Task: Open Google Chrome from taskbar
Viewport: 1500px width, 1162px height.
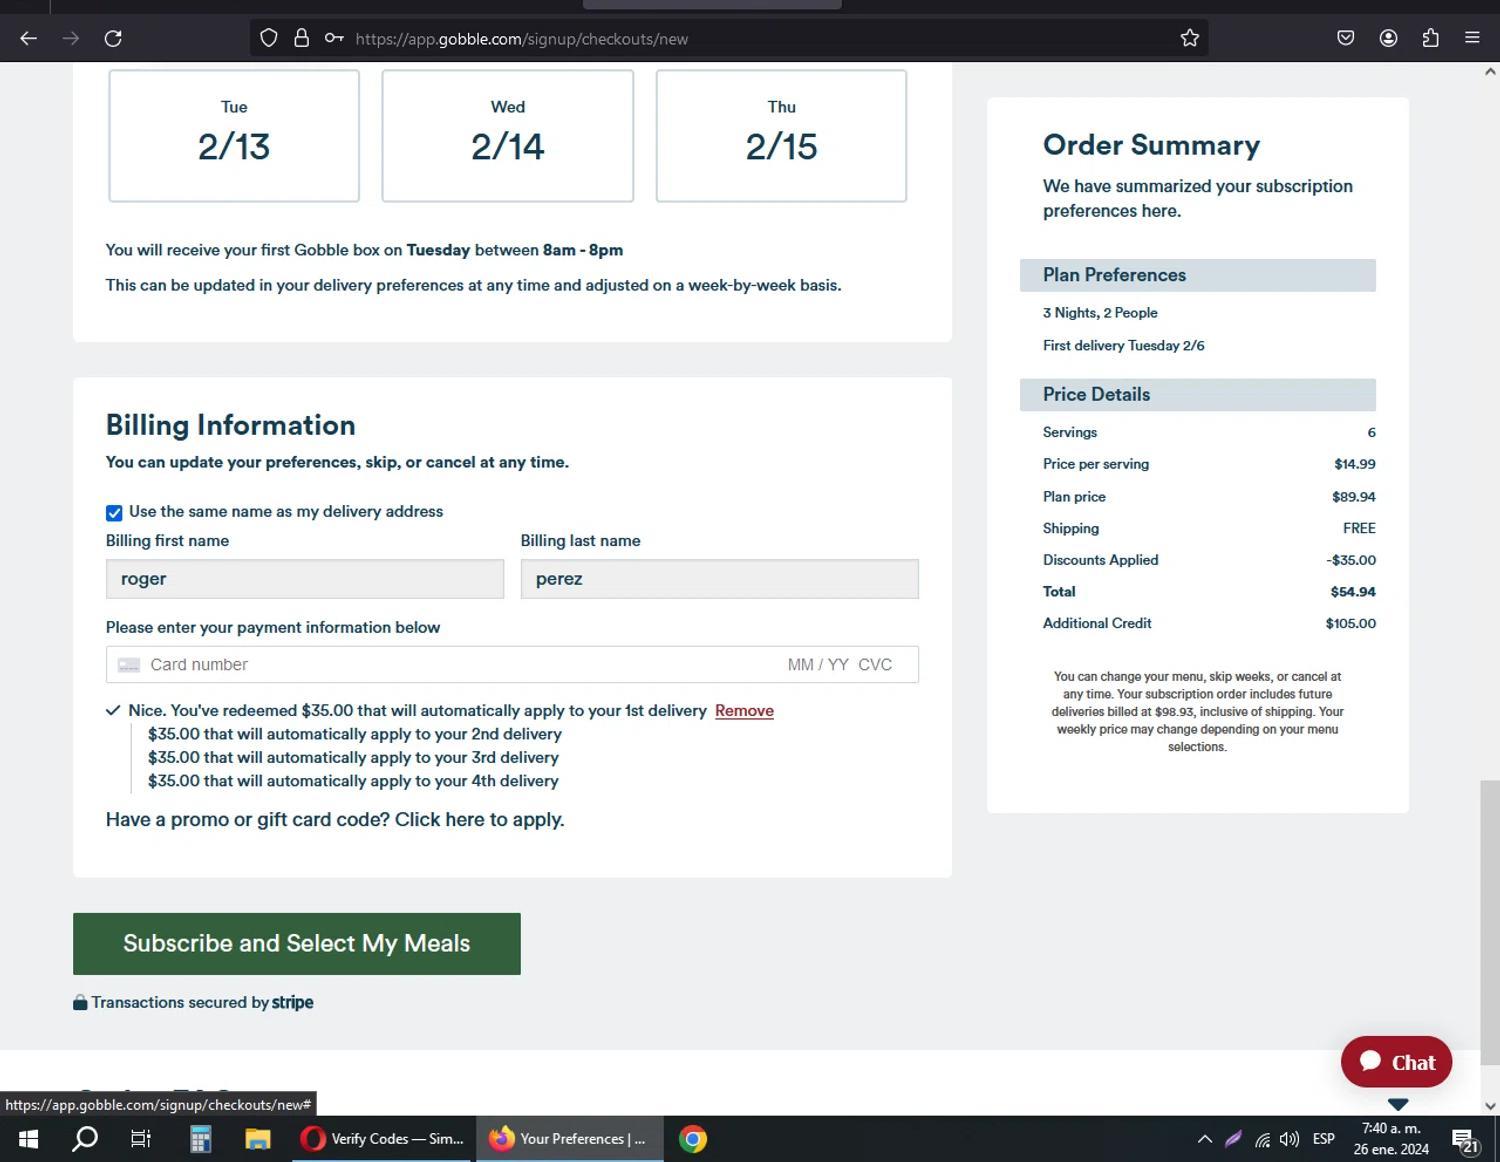Action: [x=693, y=1139]
